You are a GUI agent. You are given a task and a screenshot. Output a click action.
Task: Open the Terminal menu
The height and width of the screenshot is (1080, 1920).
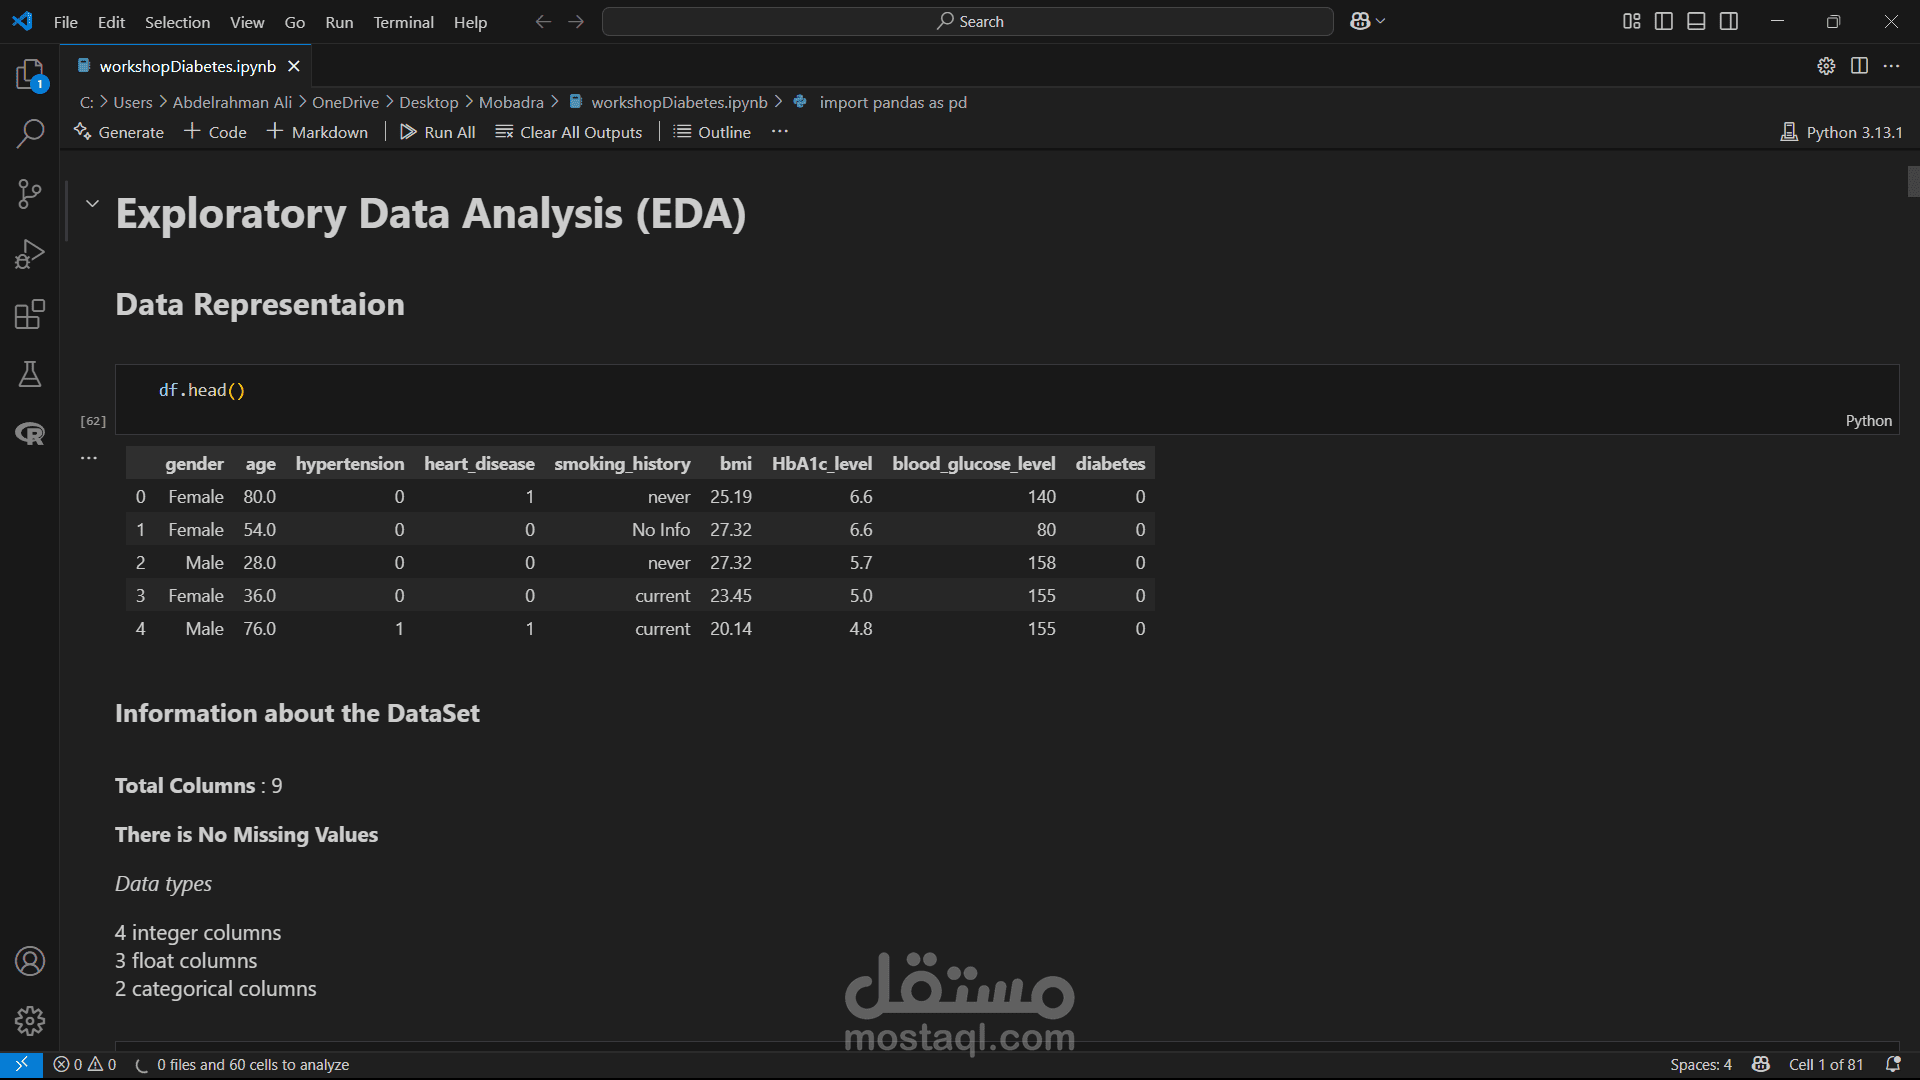[x=403, y=22]
